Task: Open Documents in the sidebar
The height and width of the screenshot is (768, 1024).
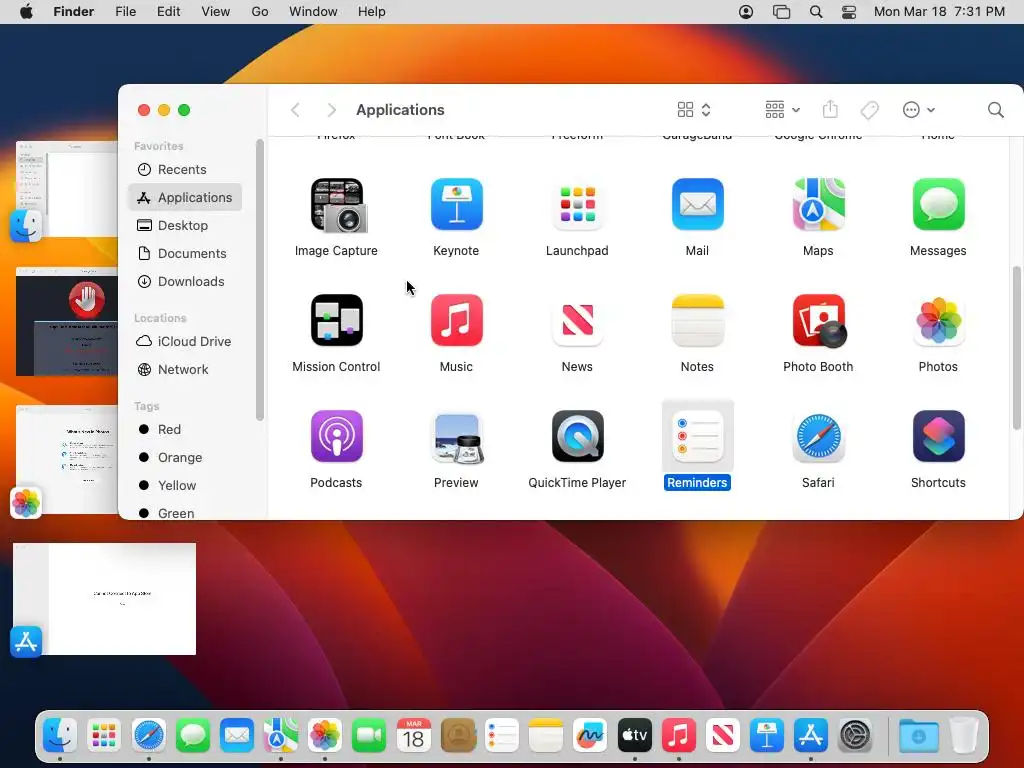Action: click(x=185, y=253)
